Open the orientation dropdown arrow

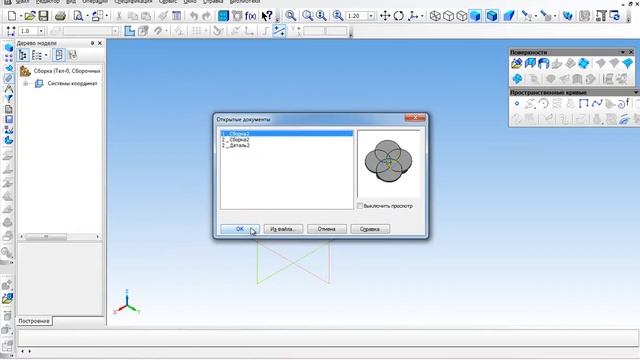tap(422, 16)
